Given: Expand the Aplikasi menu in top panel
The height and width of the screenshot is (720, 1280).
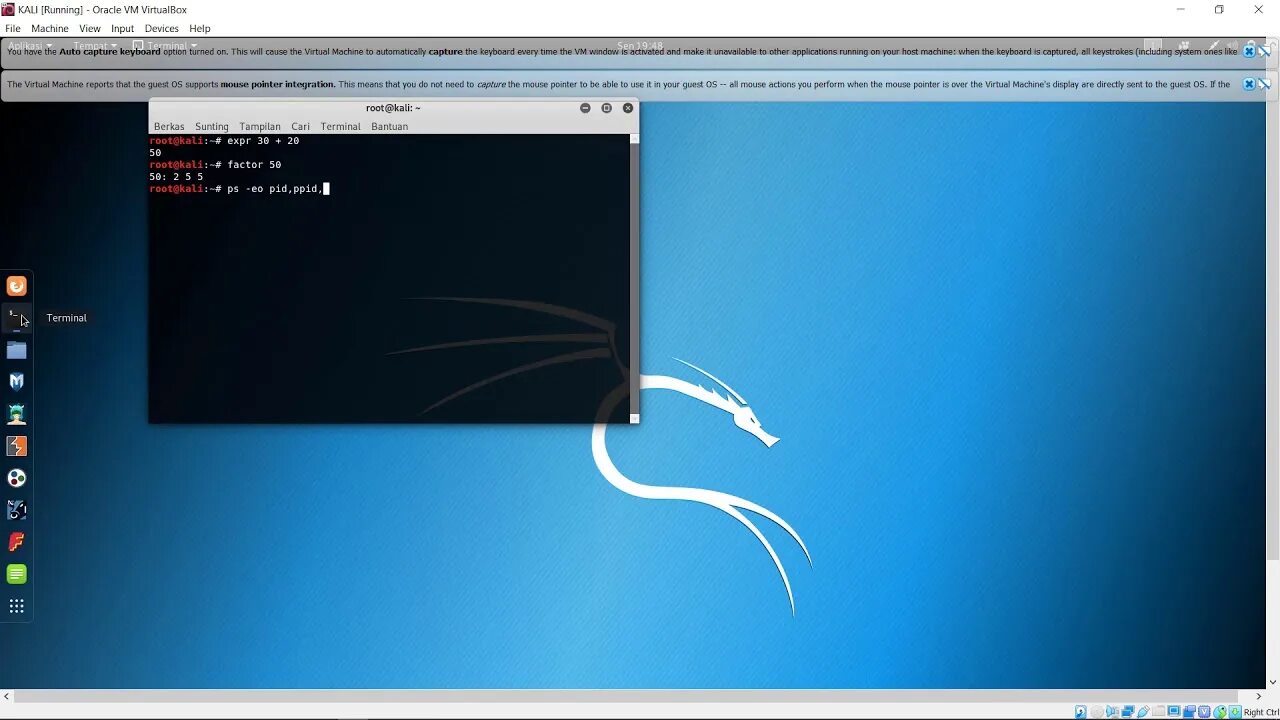Looking at the screenshot, I should tap(28, 45).
